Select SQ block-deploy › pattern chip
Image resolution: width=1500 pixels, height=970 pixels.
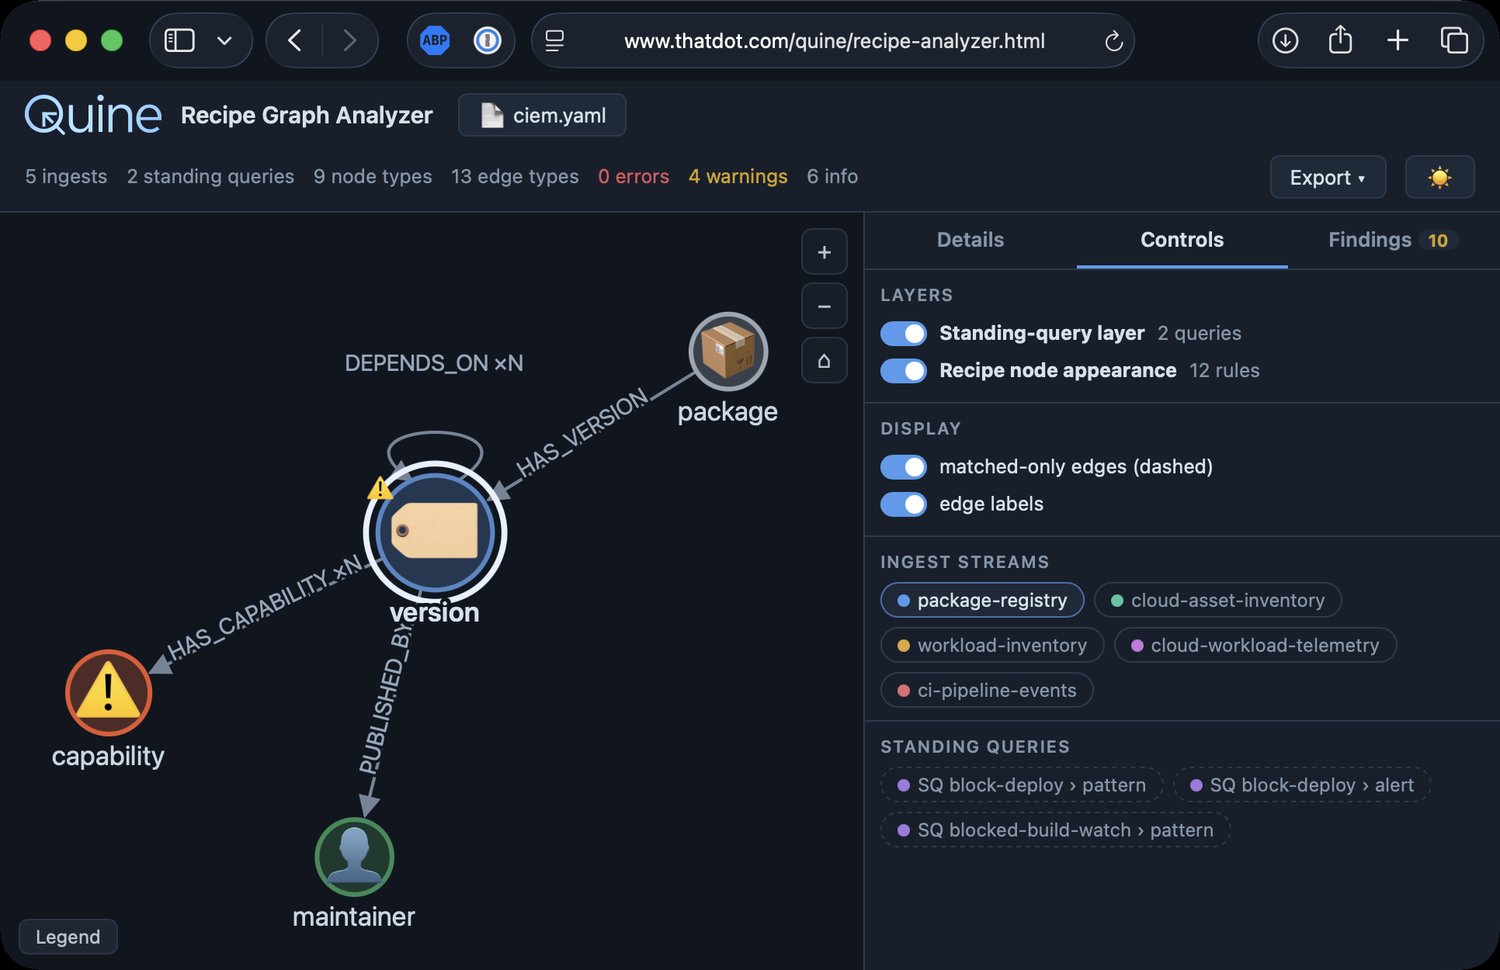click(x=1021, y=785)
